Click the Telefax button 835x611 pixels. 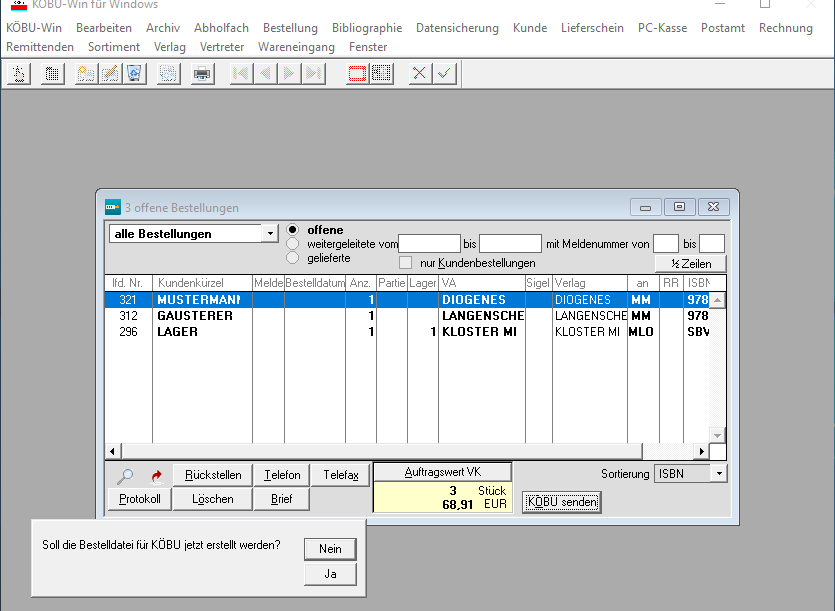tap(341, 475)
